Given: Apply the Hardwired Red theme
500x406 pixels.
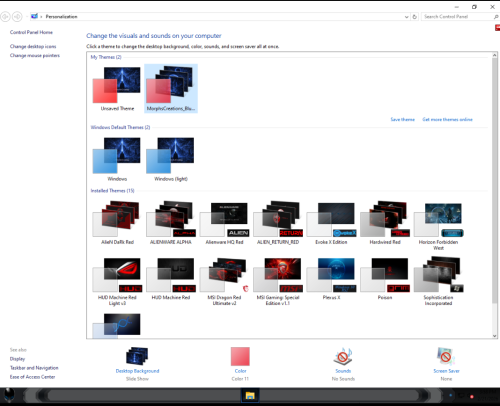Looking at the screenshot, I should 385,223.
